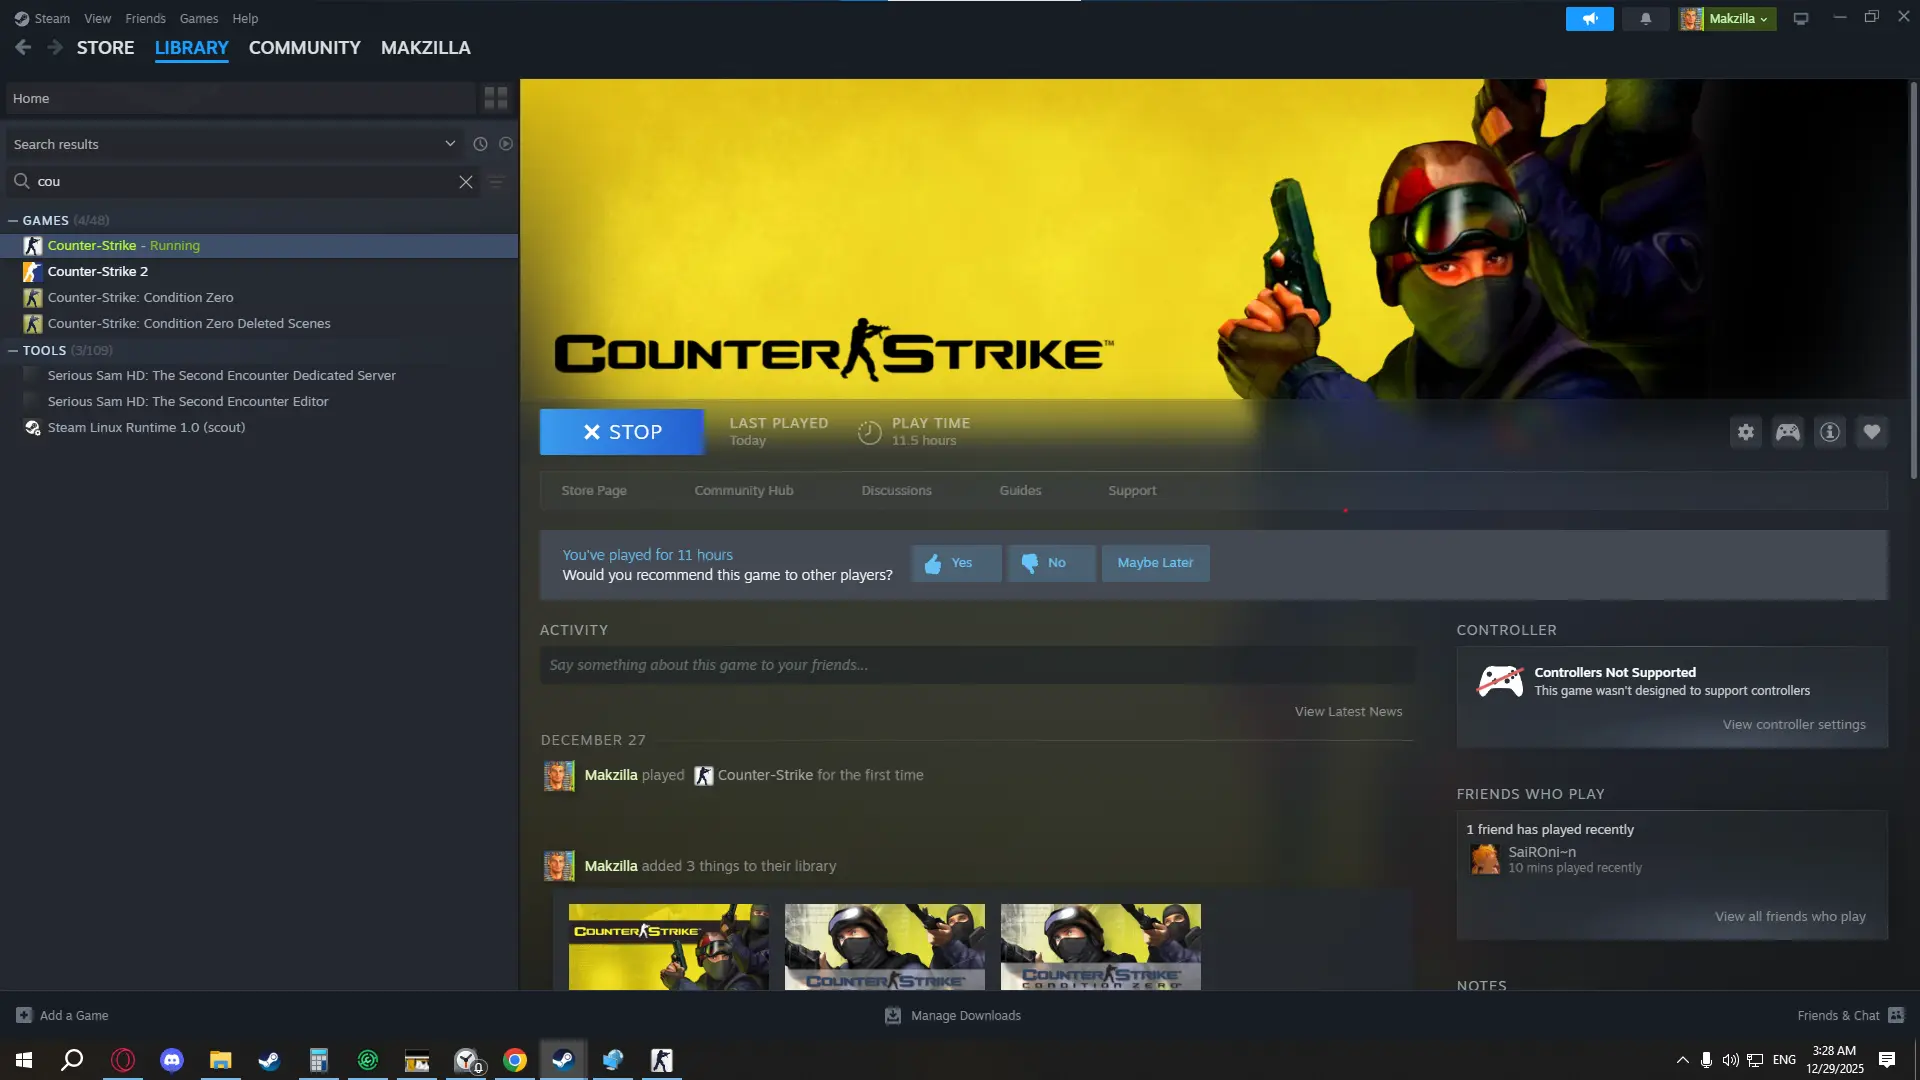The width and height of the screenshot is (1920, 1080).
Task: Choose Maybe Later for the recommendation
Action: [x=1155, y=563]
